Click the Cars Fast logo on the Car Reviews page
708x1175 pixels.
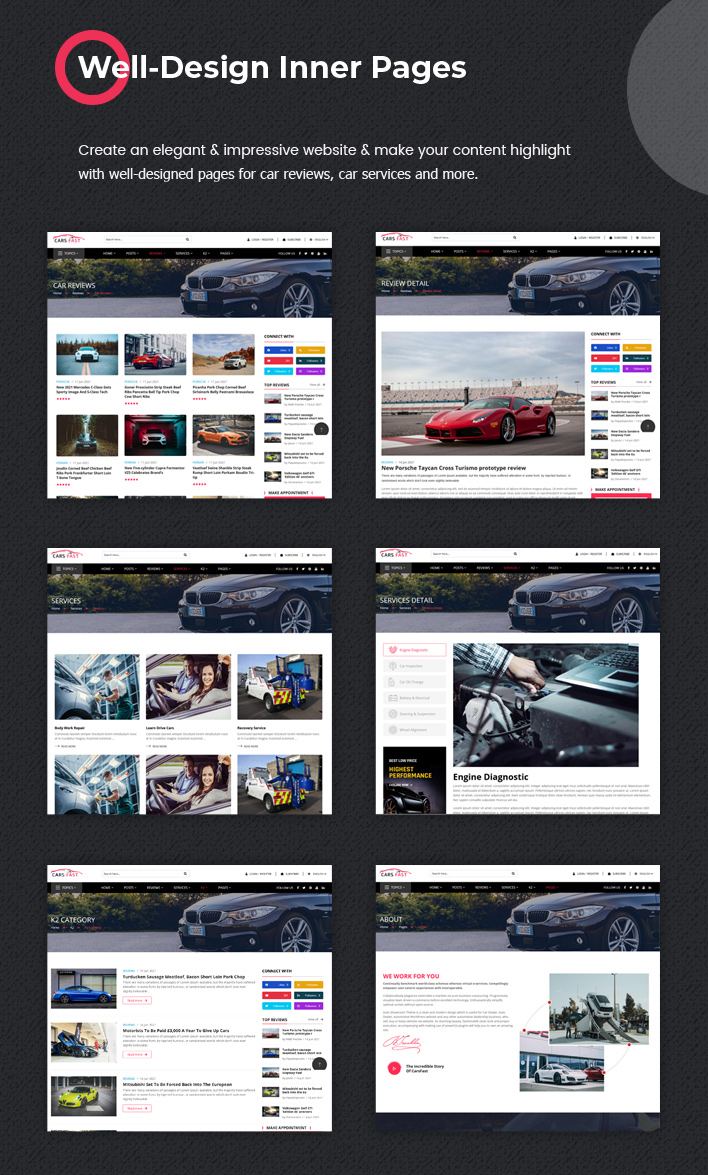click(67, 239)
